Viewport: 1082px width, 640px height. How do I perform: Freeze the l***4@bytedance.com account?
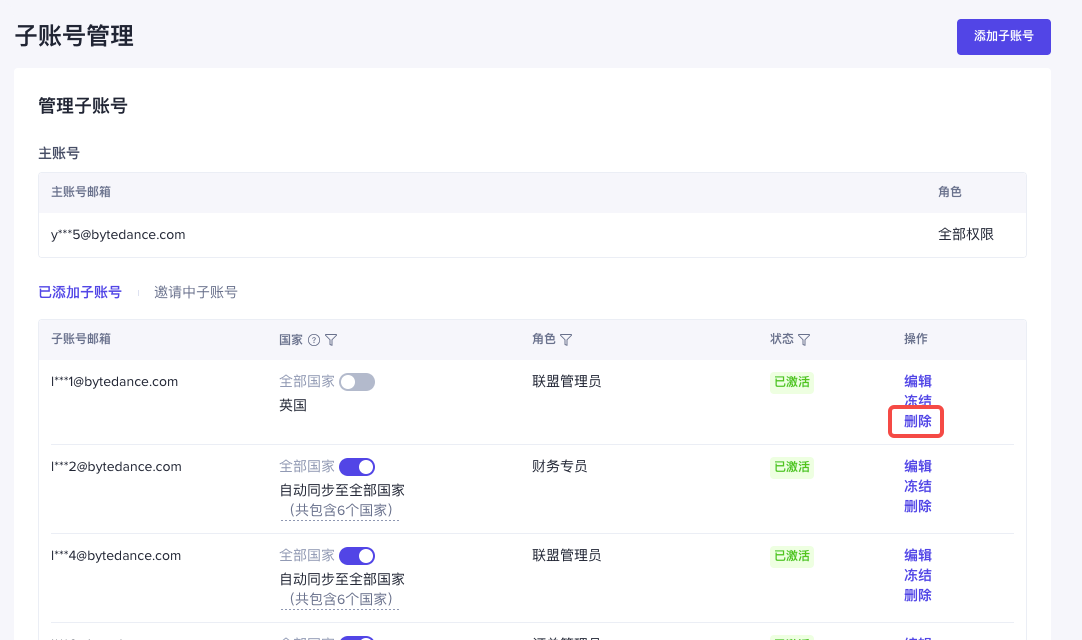[x=917, y=576]
